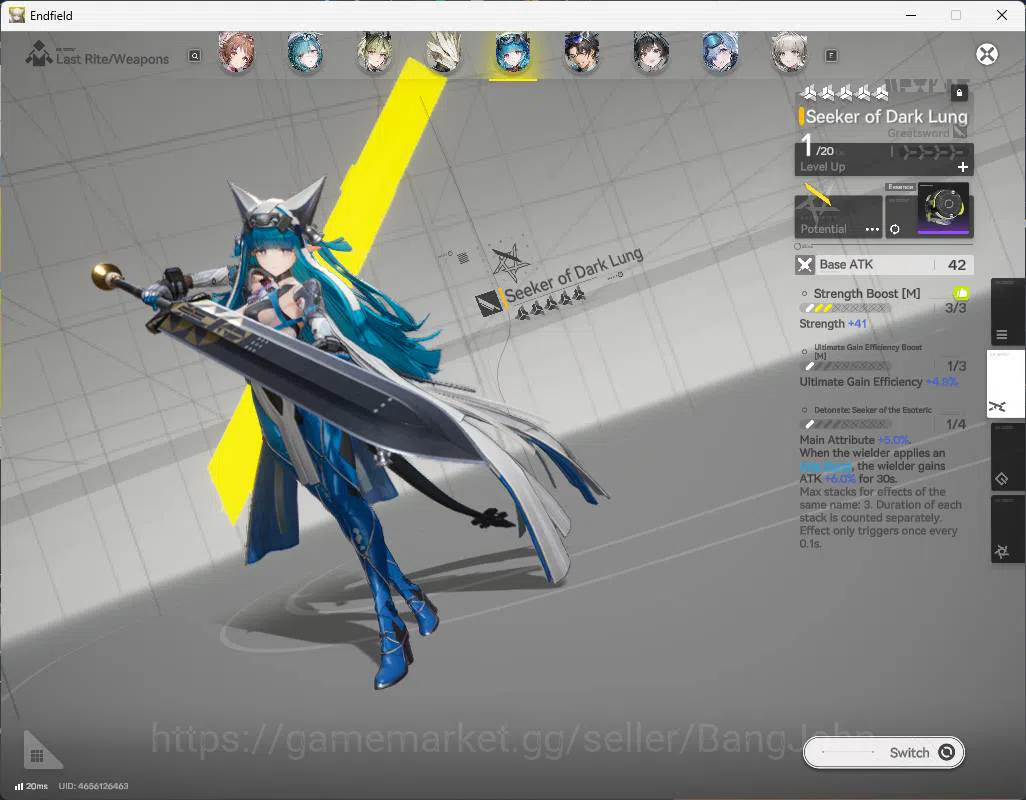Click the Level Up plus button
Screen dimensions: 1026x800
coord(963,167)
